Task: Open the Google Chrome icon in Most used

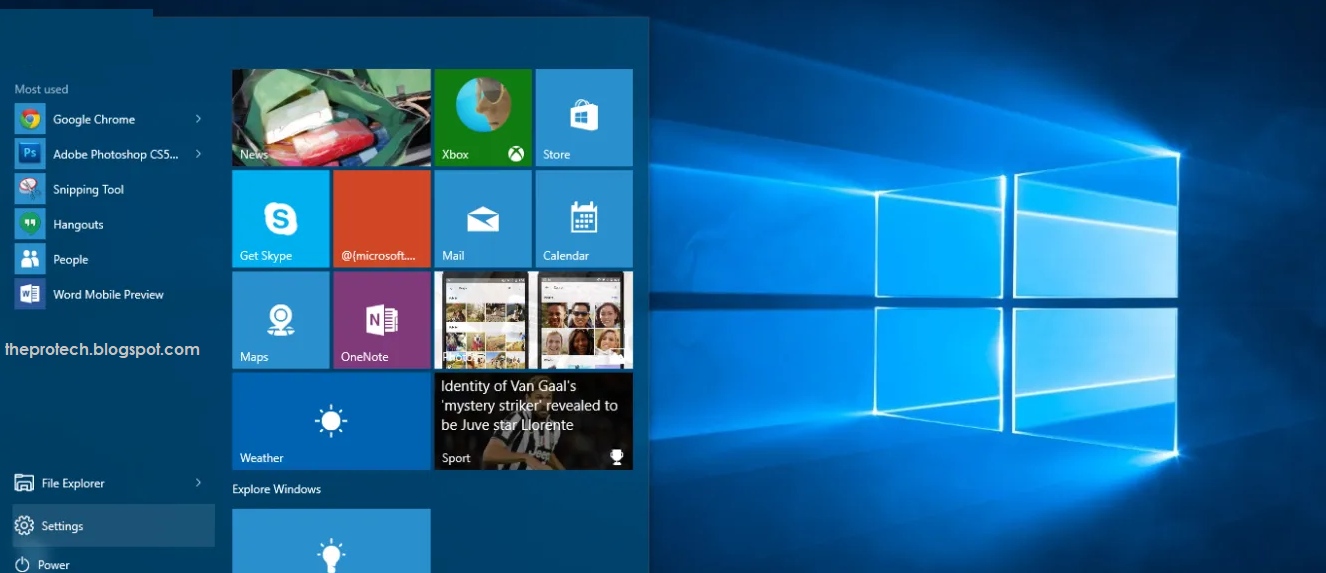Action: pos(30,119)
